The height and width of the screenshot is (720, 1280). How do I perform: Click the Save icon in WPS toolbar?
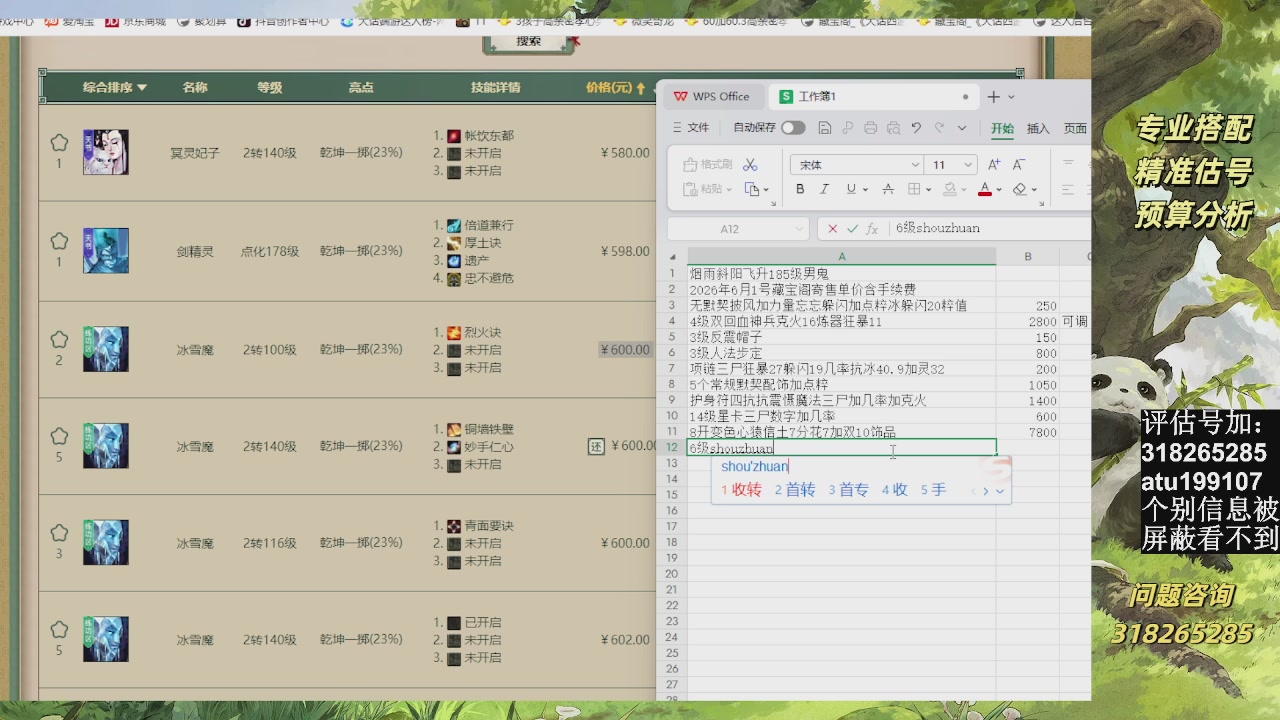pos(825,128)
